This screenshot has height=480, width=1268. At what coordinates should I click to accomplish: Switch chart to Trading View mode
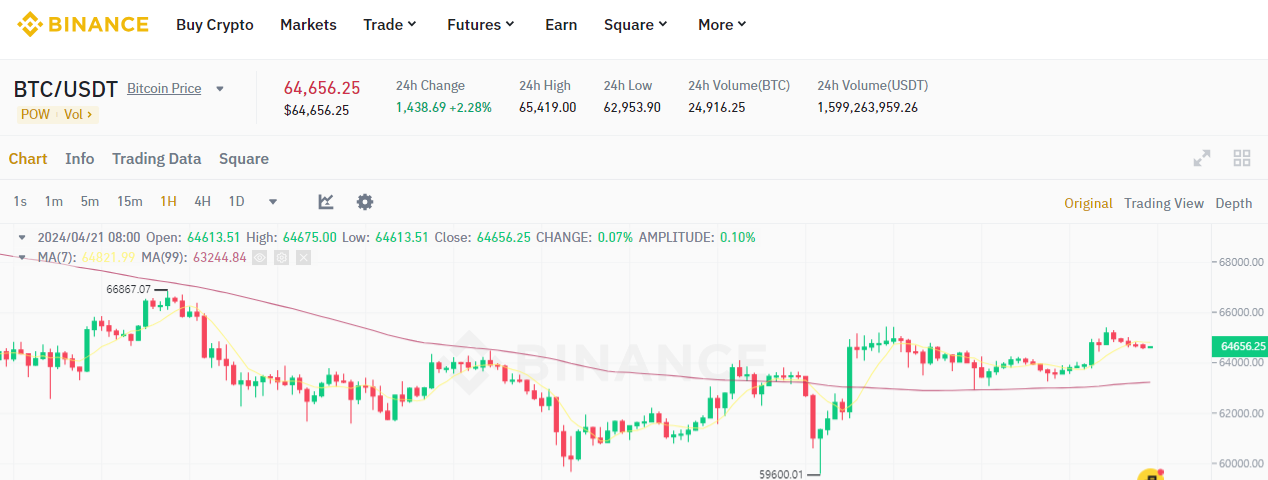(1163, 203)
